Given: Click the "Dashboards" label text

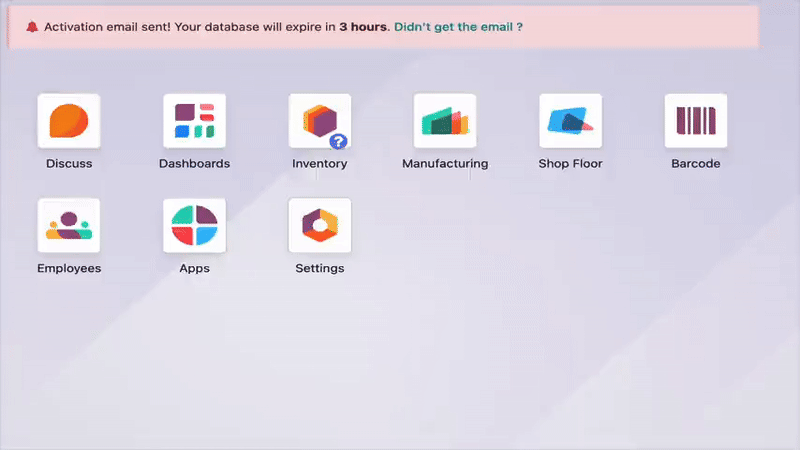Looking at the screenshot, I should tap(194, 164).
